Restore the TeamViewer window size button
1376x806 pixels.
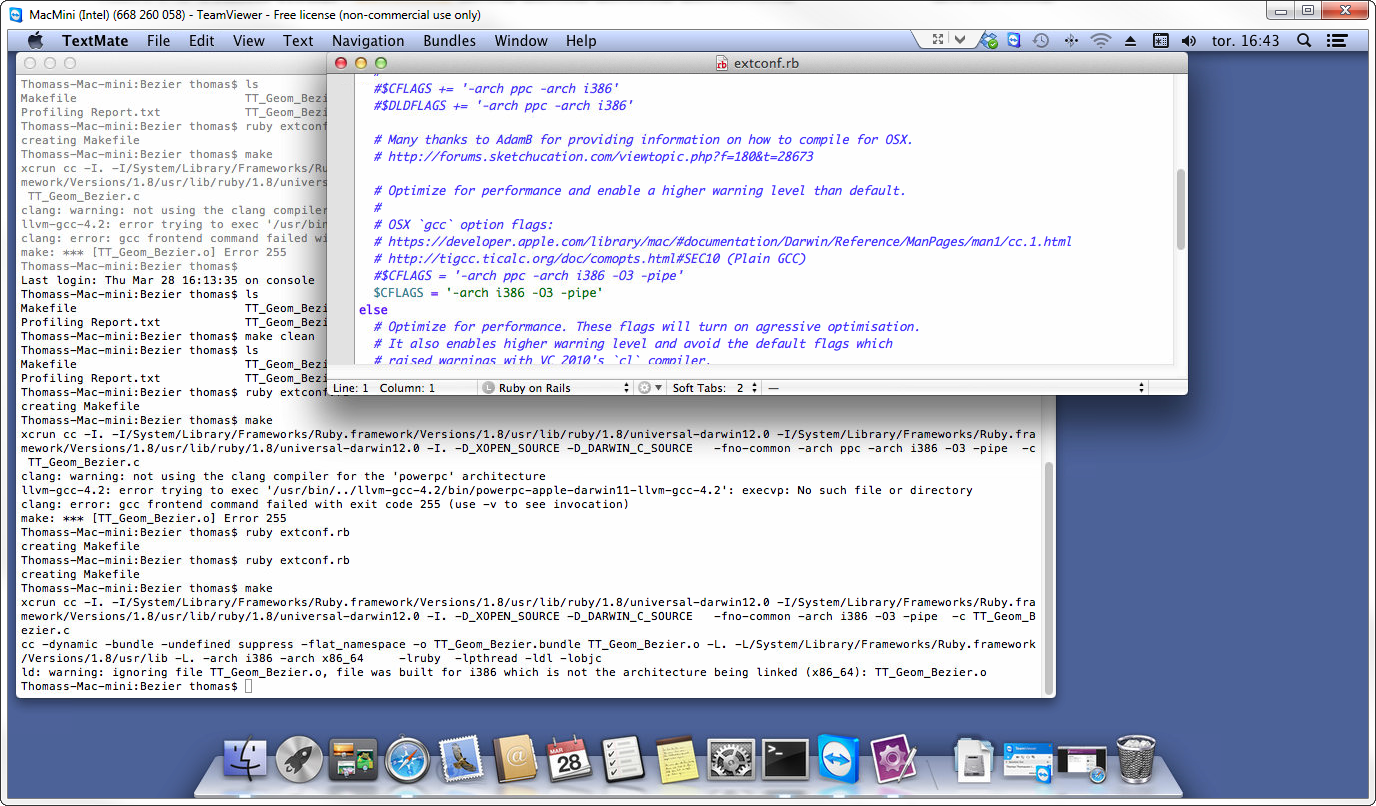(1306, 10)
